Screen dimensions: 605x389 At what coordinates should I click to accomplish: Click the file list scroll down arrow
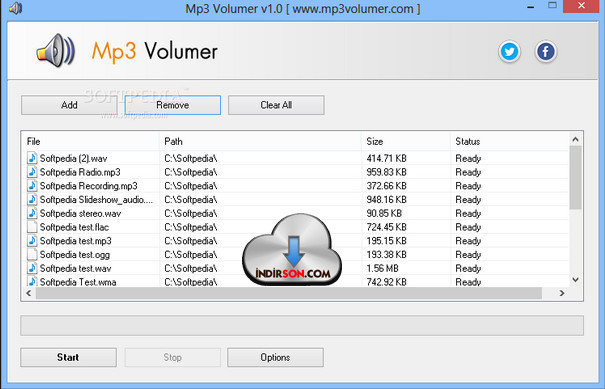[x=575, y=280]
